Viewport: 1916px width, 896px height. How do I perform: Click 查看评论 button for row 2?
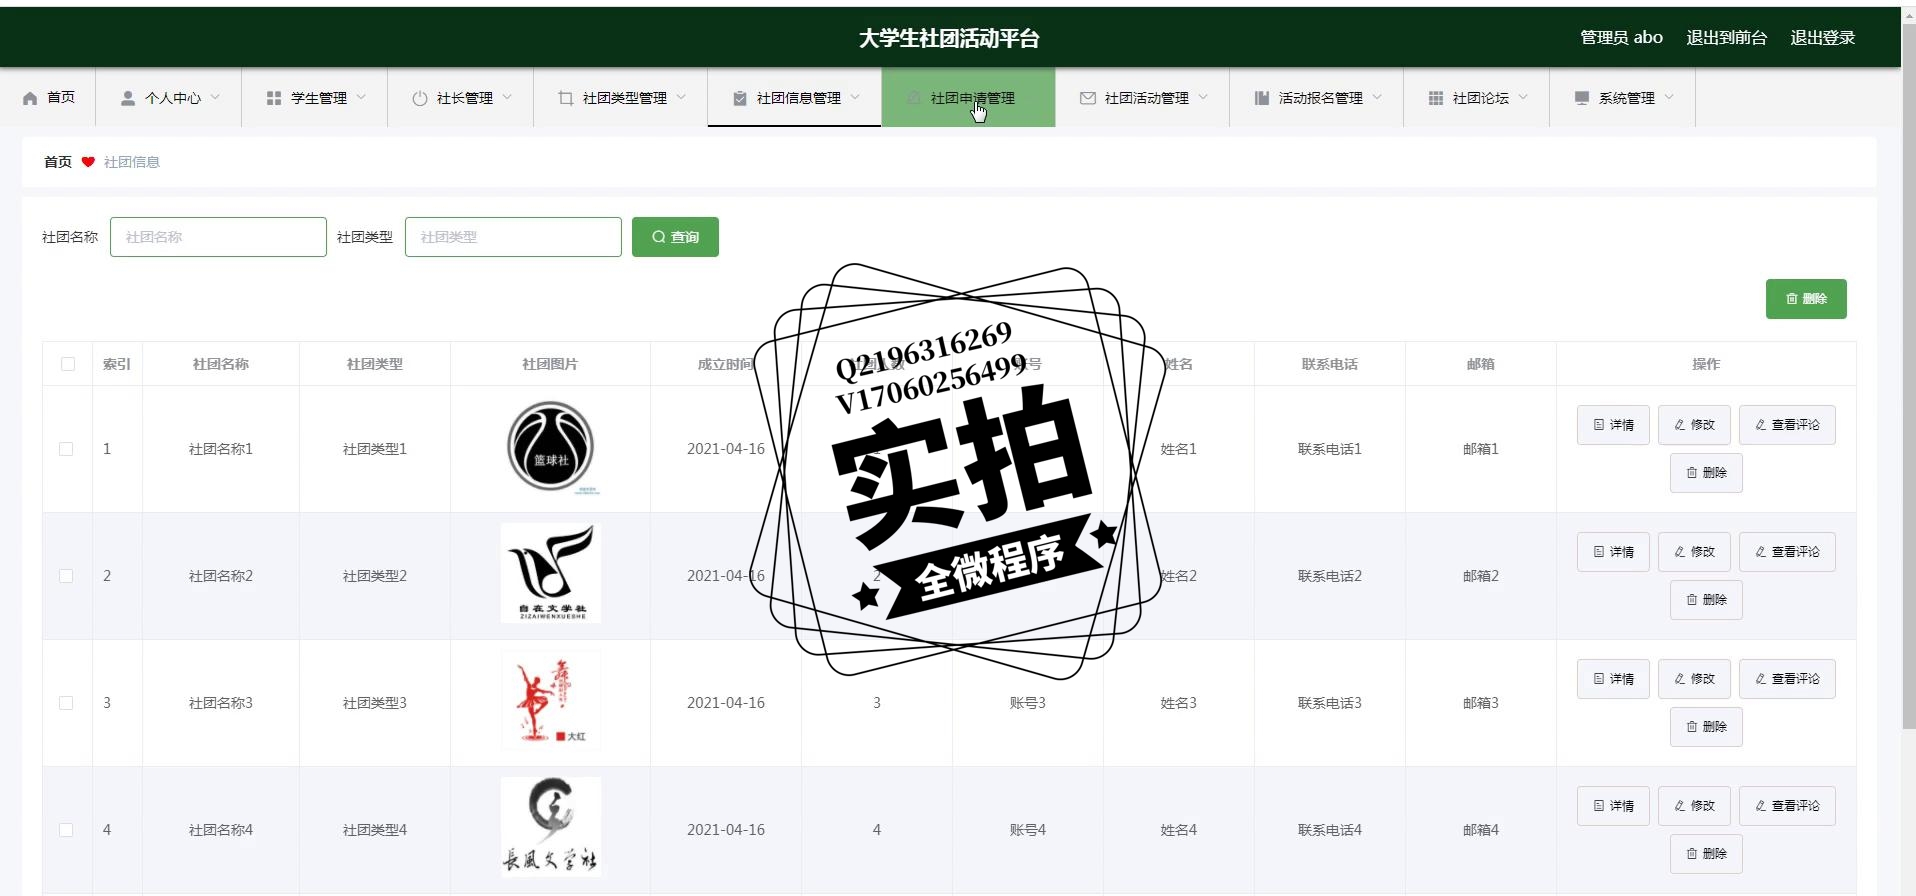click(x=1787, y=552)
